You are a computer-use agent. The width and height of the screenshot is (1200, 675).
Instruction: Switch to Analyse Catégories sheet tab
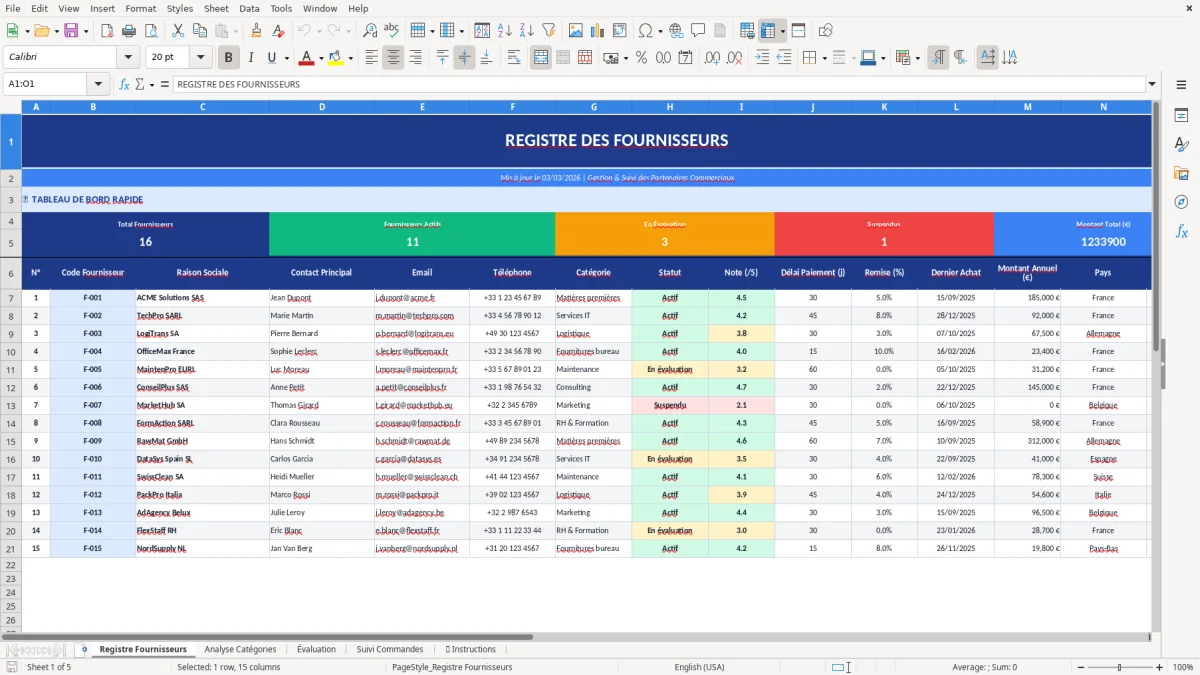[x=240, y=649]
